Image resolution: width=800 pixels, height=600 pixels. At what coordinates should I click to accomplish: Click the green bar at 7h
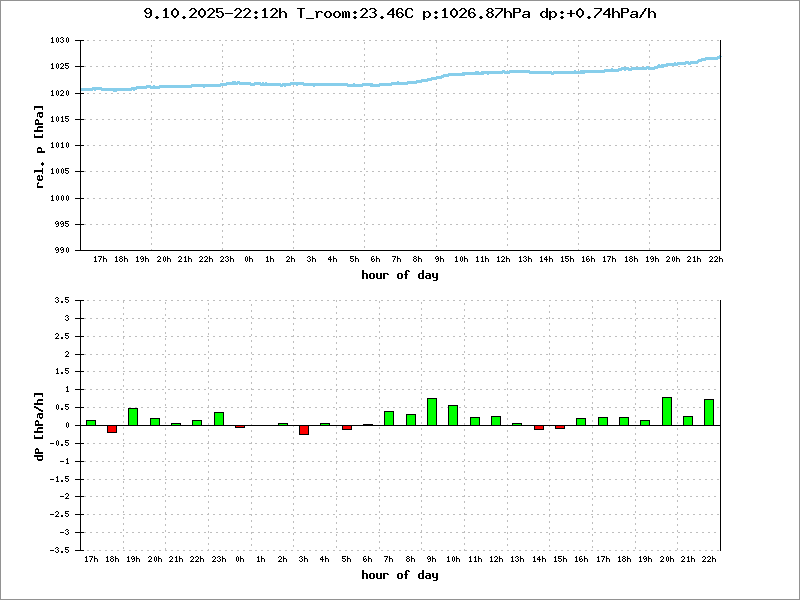pos(389,418)
